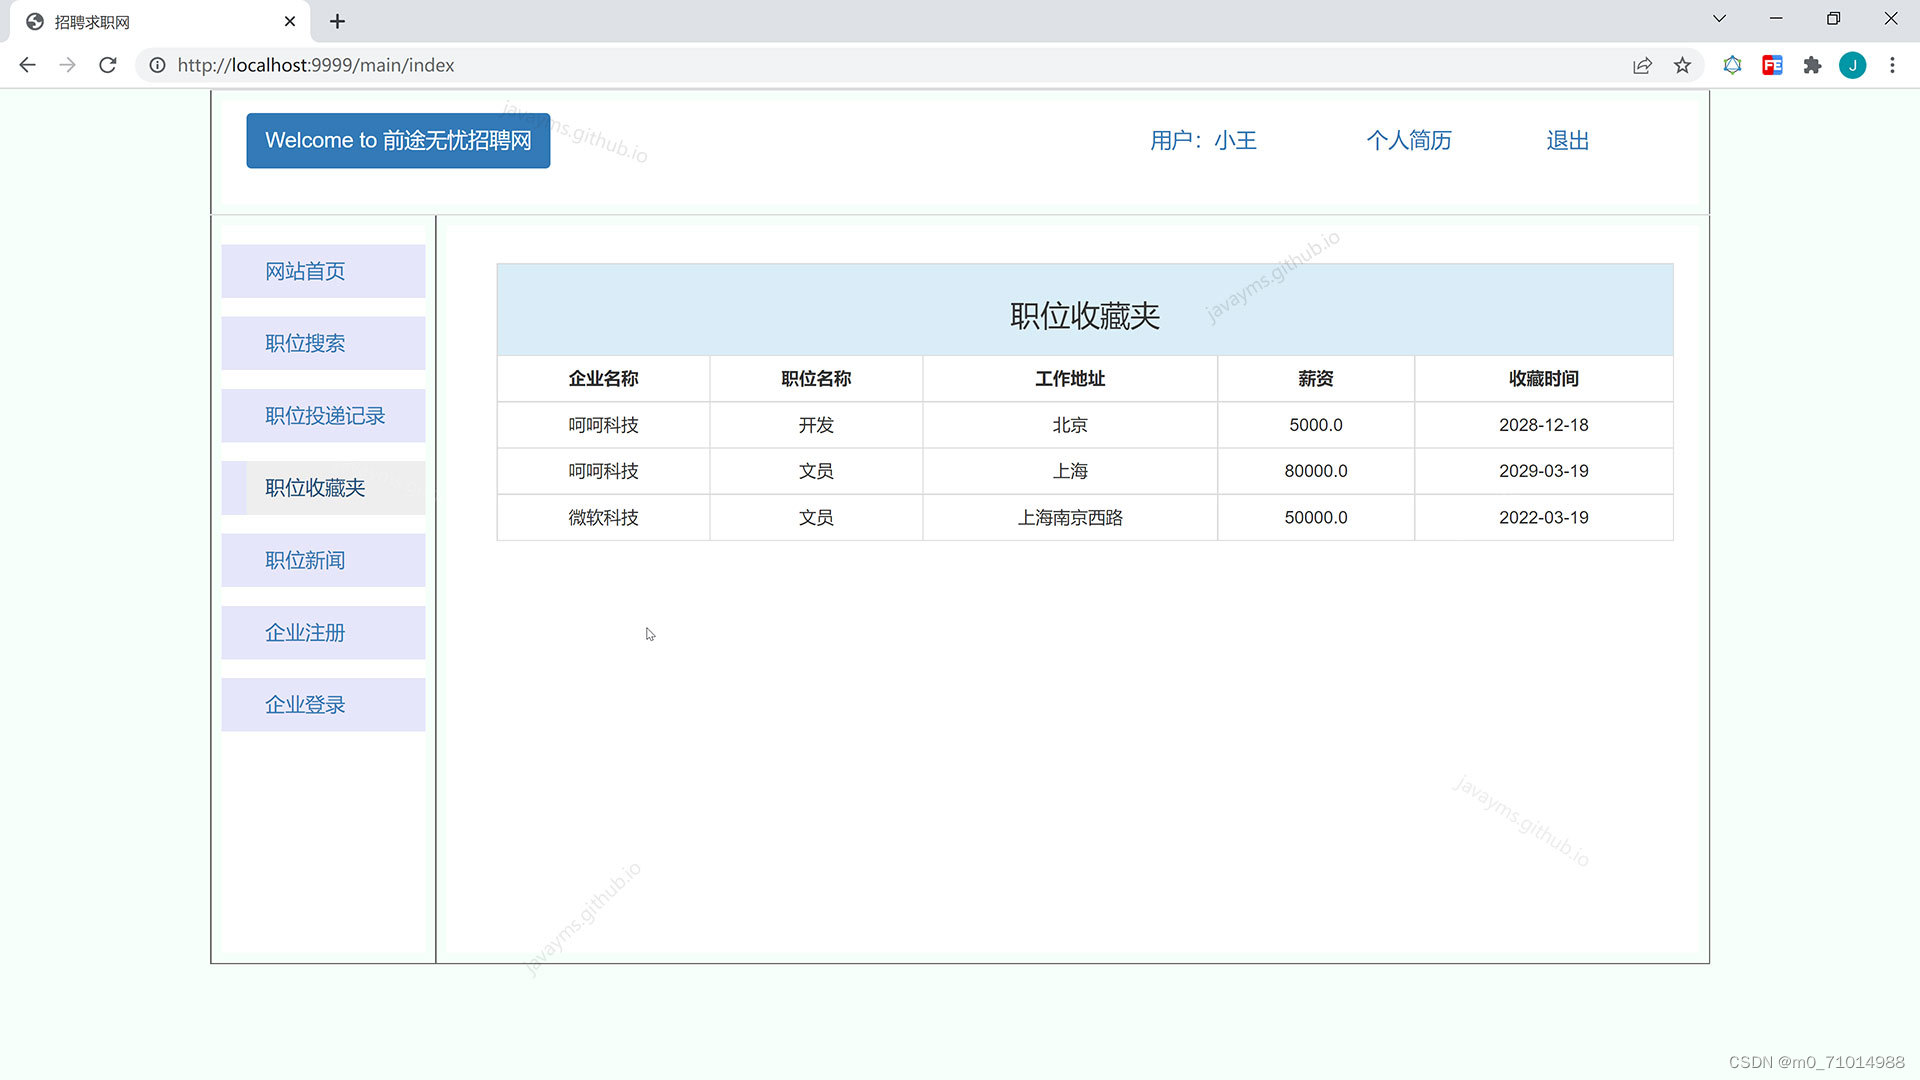Click the site info icon in address bar
The image size is (1920, 1080).
[157, 65]
